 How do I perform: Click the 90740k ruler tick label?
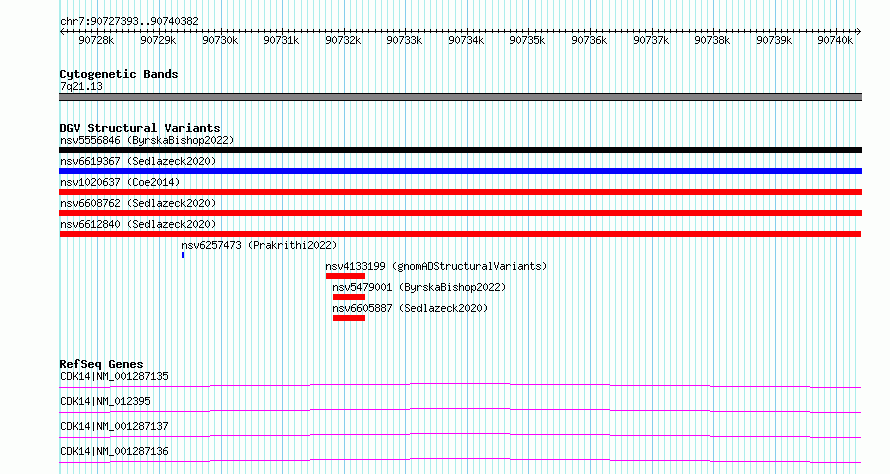pos(836,40)
